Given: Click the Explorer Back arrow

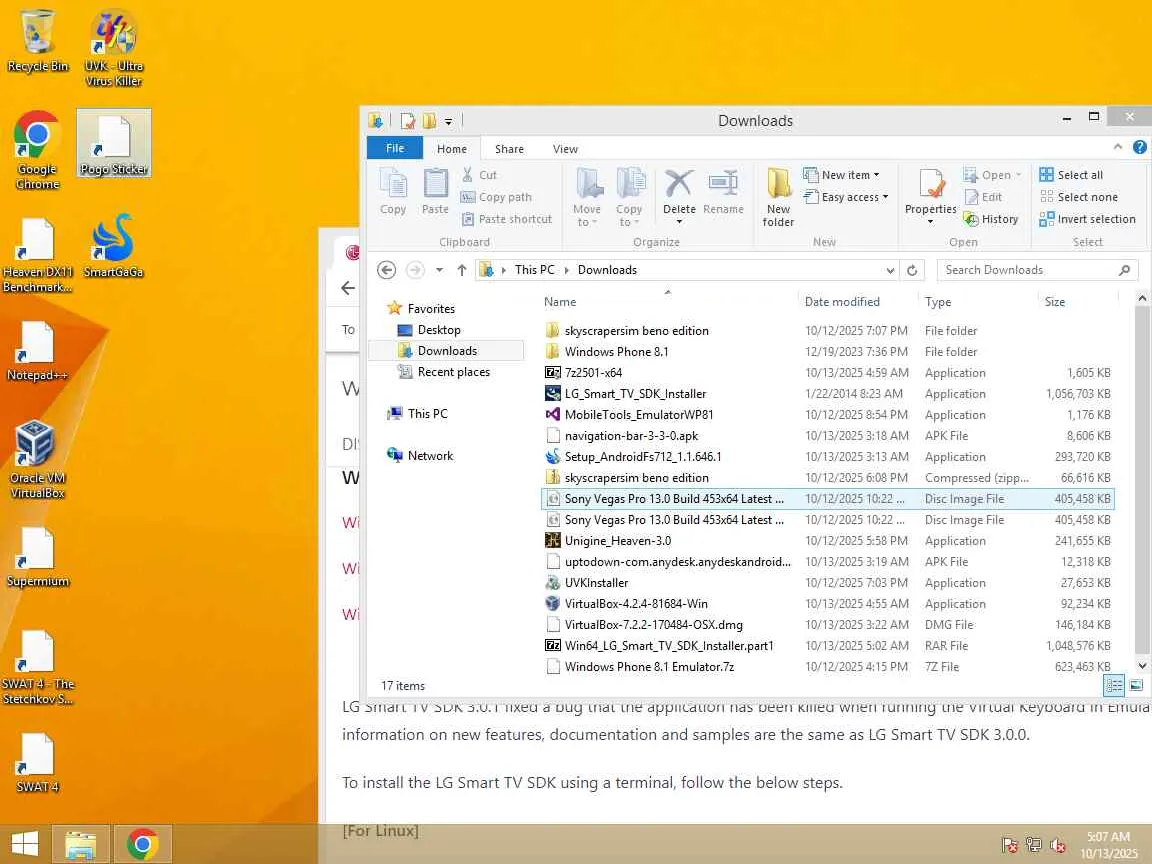Looking at the screenshot, I should click(x=386, y=270).
